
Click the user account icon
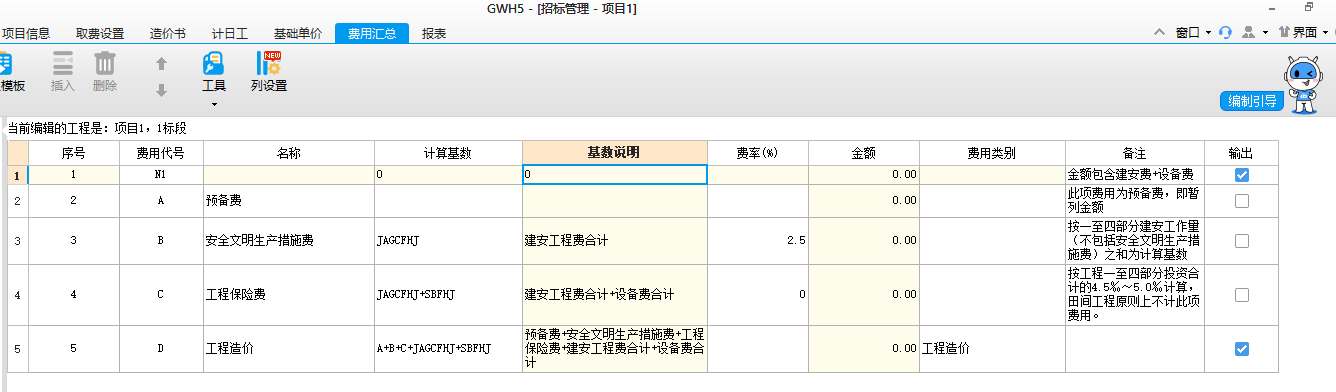coord(1249,32)
